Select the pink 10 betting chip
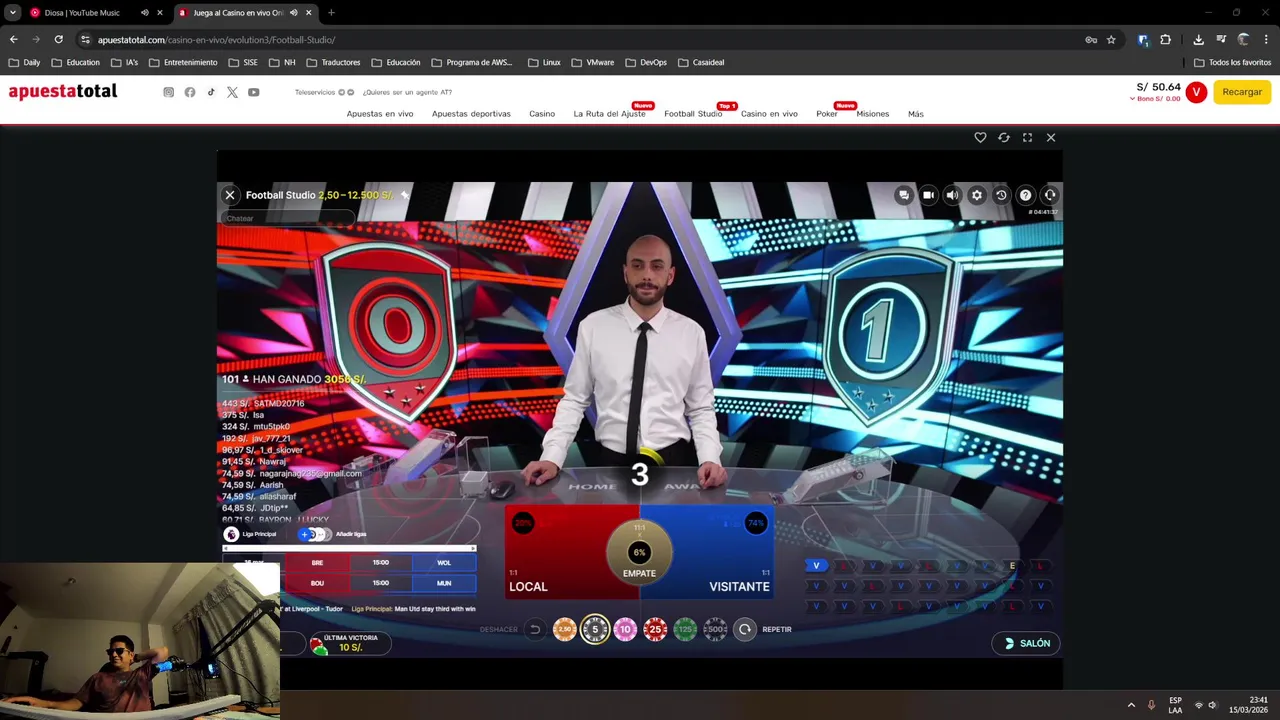 point(625,629)
